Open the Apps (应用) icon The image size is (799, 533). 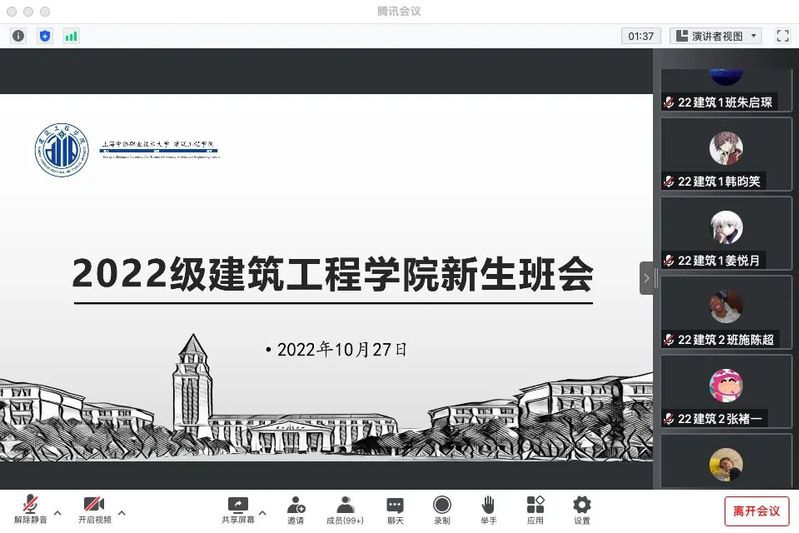tap(535, 509)
